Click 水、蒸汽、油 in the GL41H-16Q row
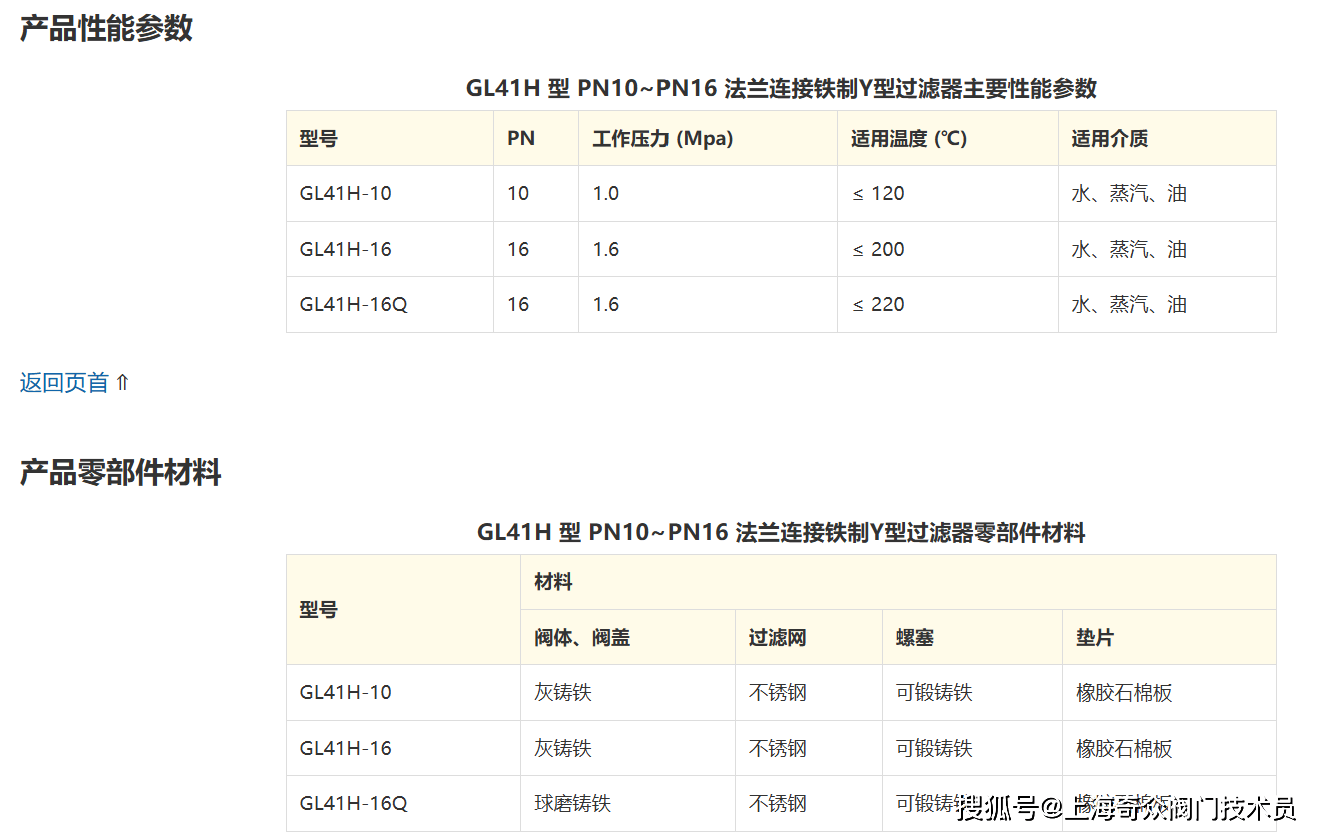The width and height of the screenshot is (1328, 836). 1129,304
